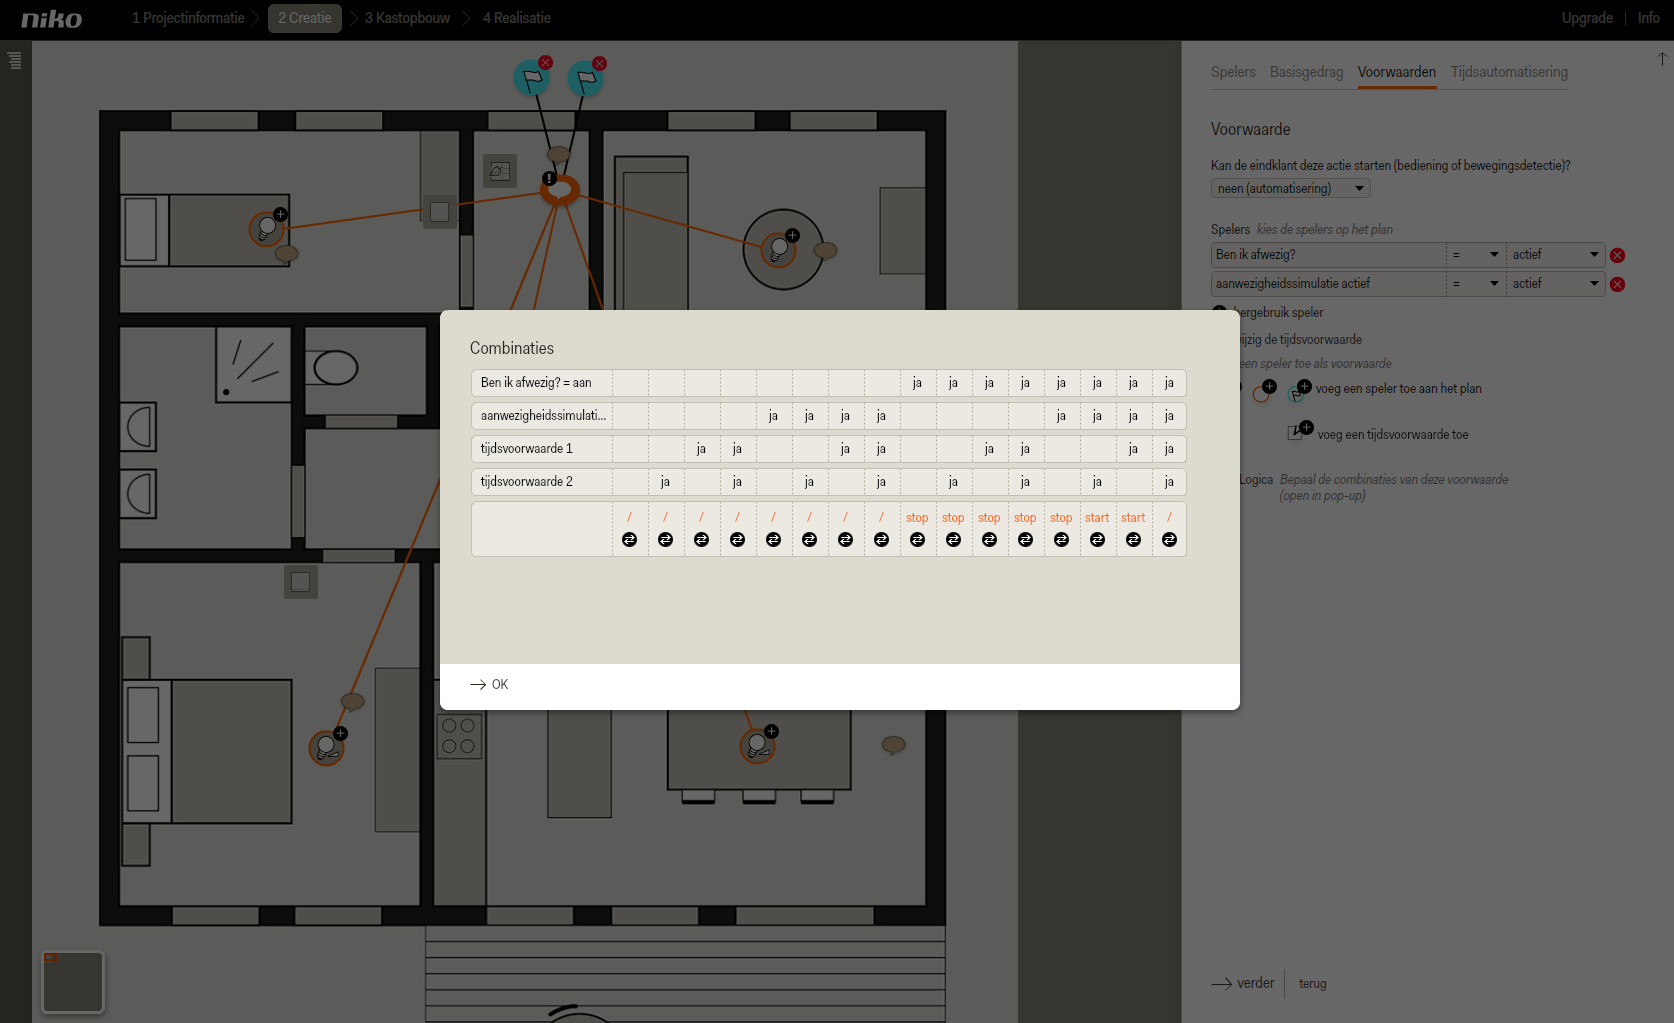Click the 'aanwezigheidssimulatie actief' player field
1674x1023 pixels.
click(x=1329, y=284)
